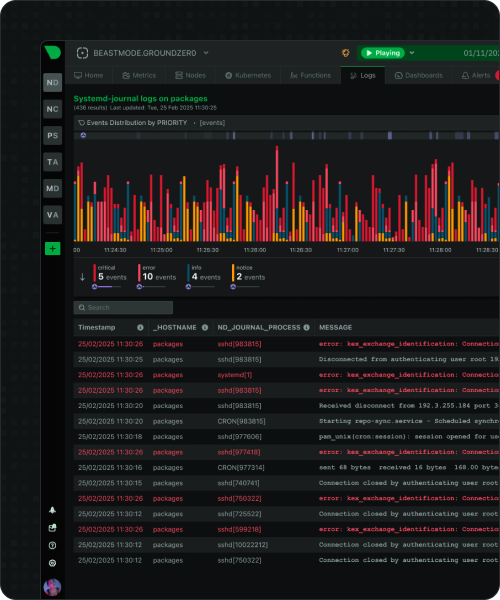Open the user avatar profile
The height and width of the screenshot is (600, 500).
click(52, 587)
